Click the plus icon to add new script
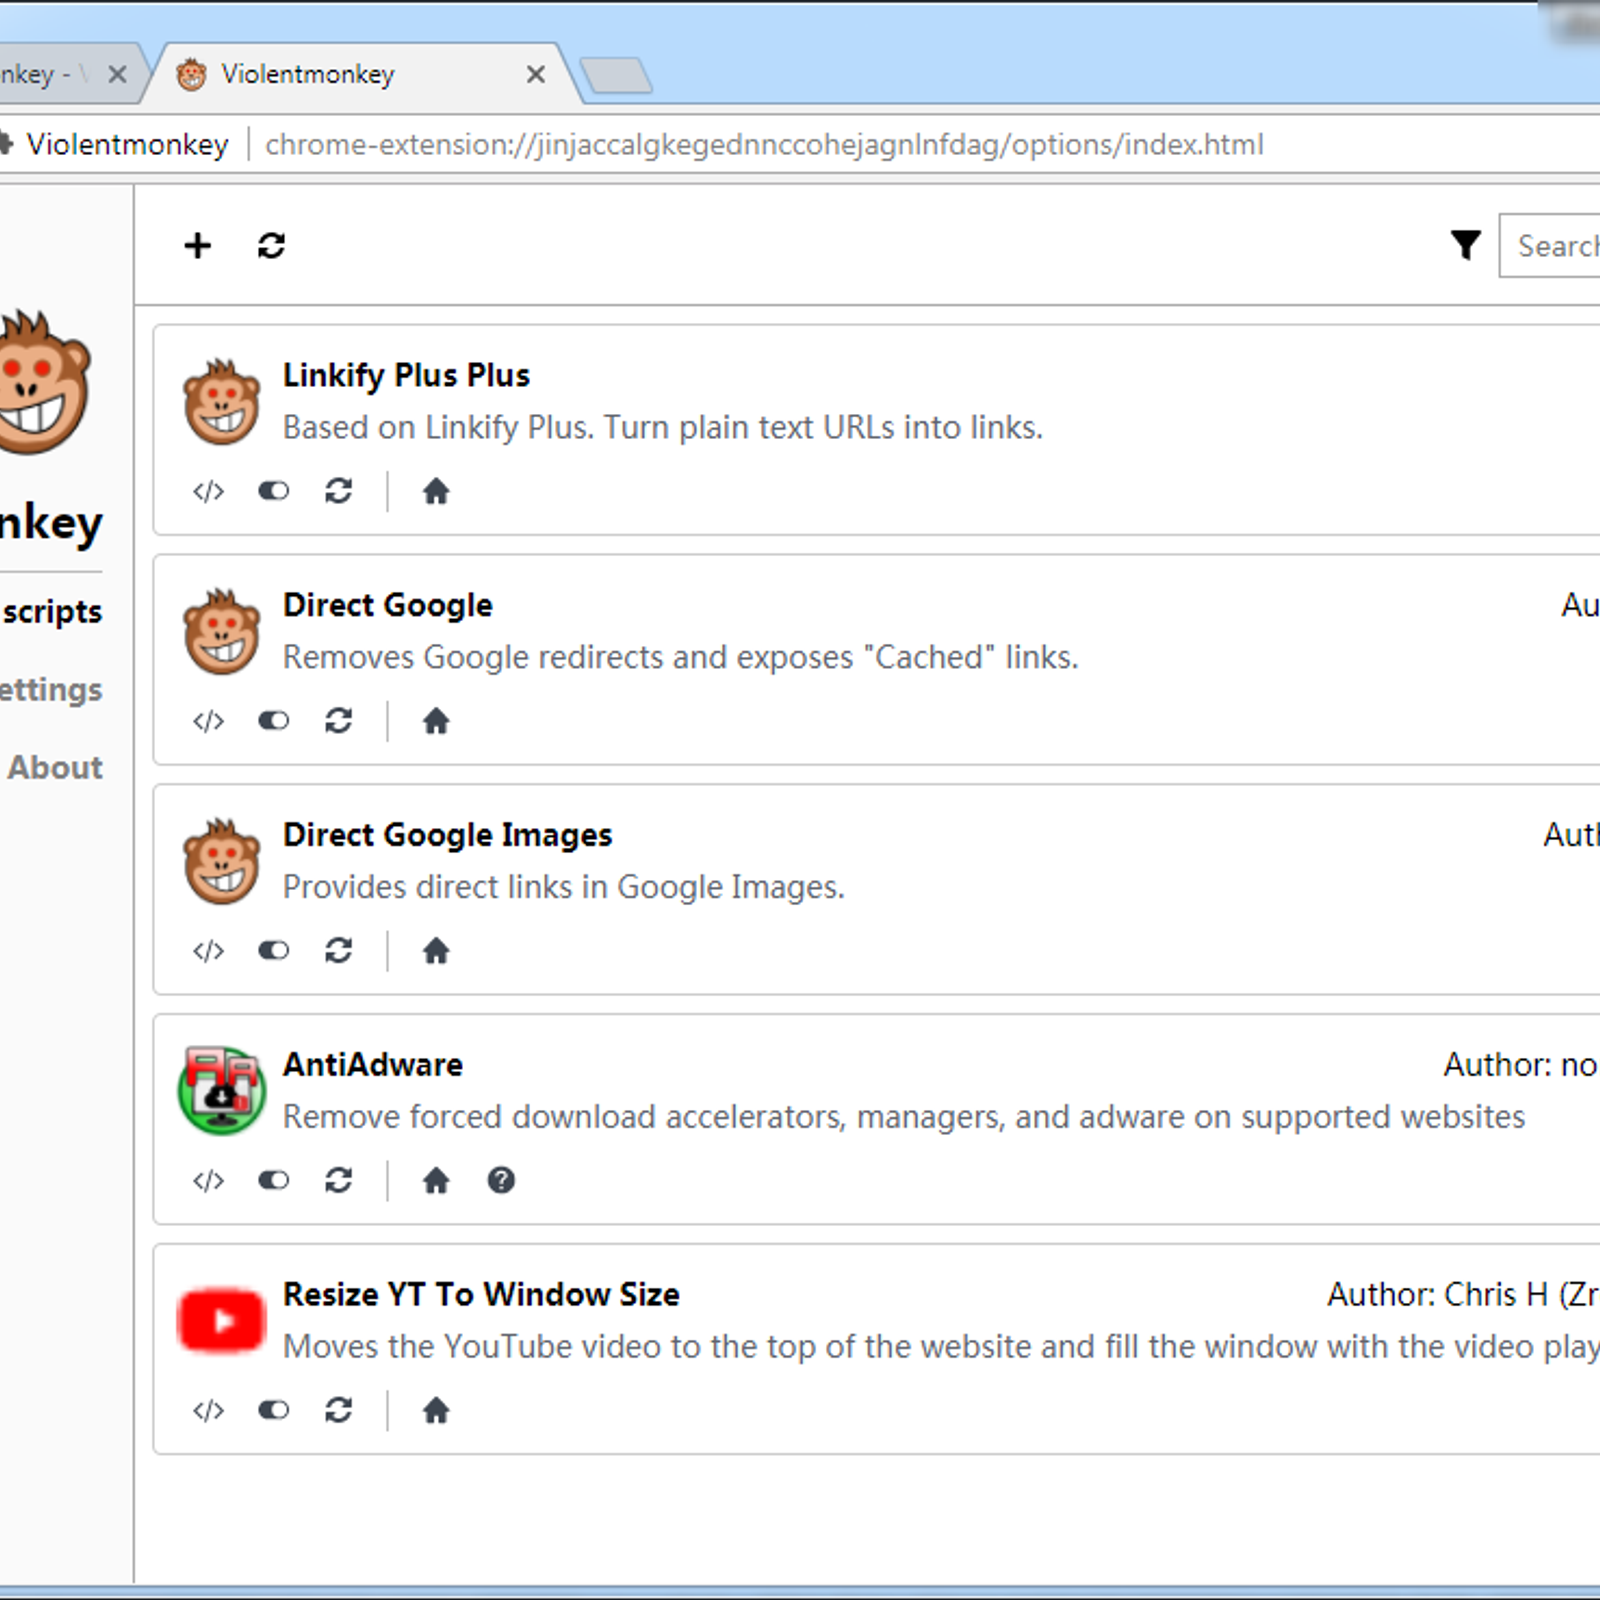Screen dimensions: 1600x1600 coord(198,245)
